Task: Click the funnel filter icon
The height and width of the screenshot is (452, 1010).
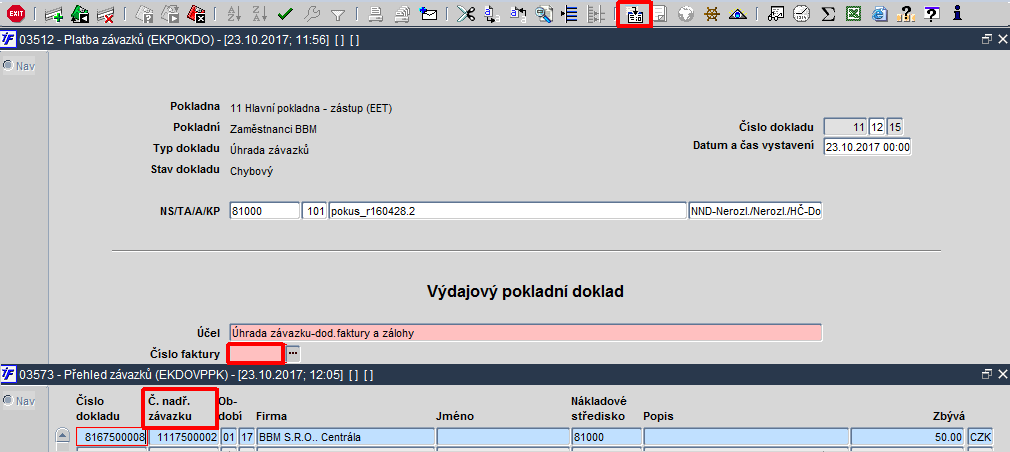Action: [x=337, y=14]
